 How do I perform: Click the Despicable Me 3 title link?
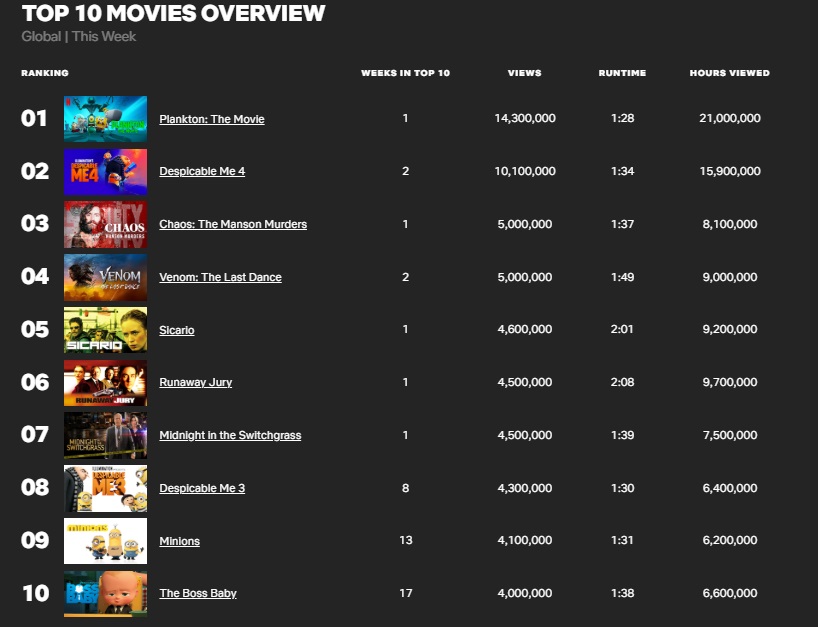pos(202,489)
